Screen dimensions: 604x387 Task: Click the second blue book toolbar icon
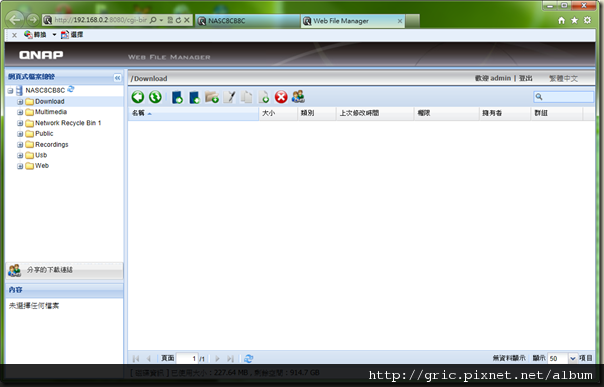195,97
